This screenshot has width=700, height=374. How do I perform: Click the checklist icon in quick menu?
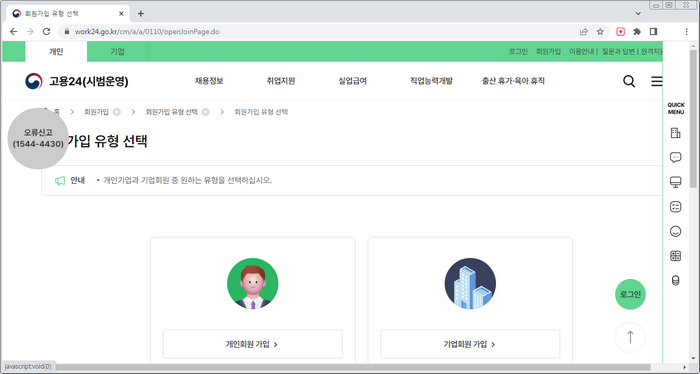[675, 206]
